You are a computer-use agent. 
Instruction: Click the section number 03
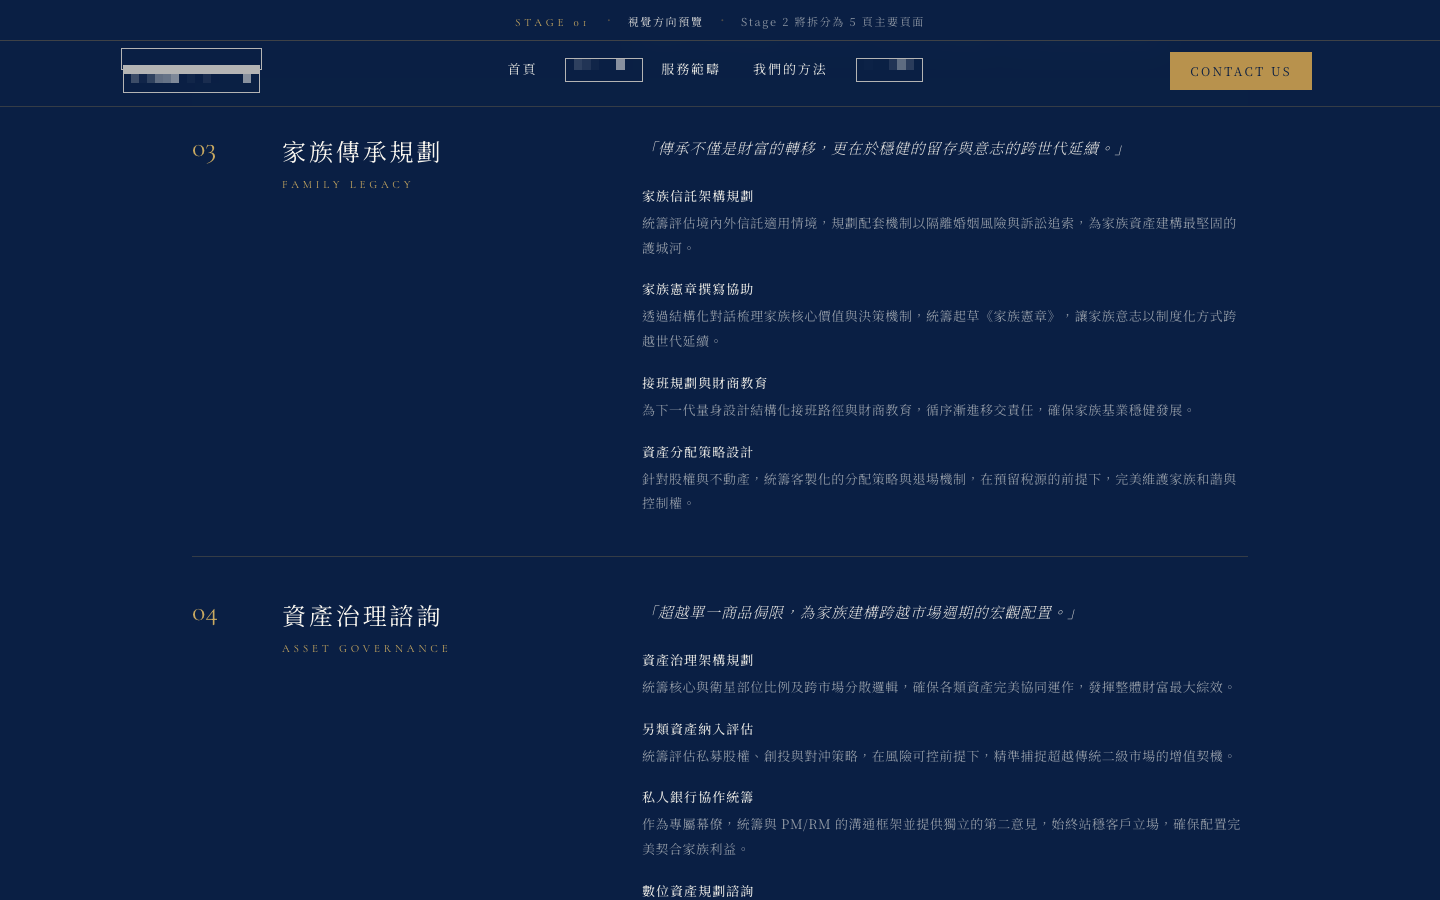click(204, 151)
